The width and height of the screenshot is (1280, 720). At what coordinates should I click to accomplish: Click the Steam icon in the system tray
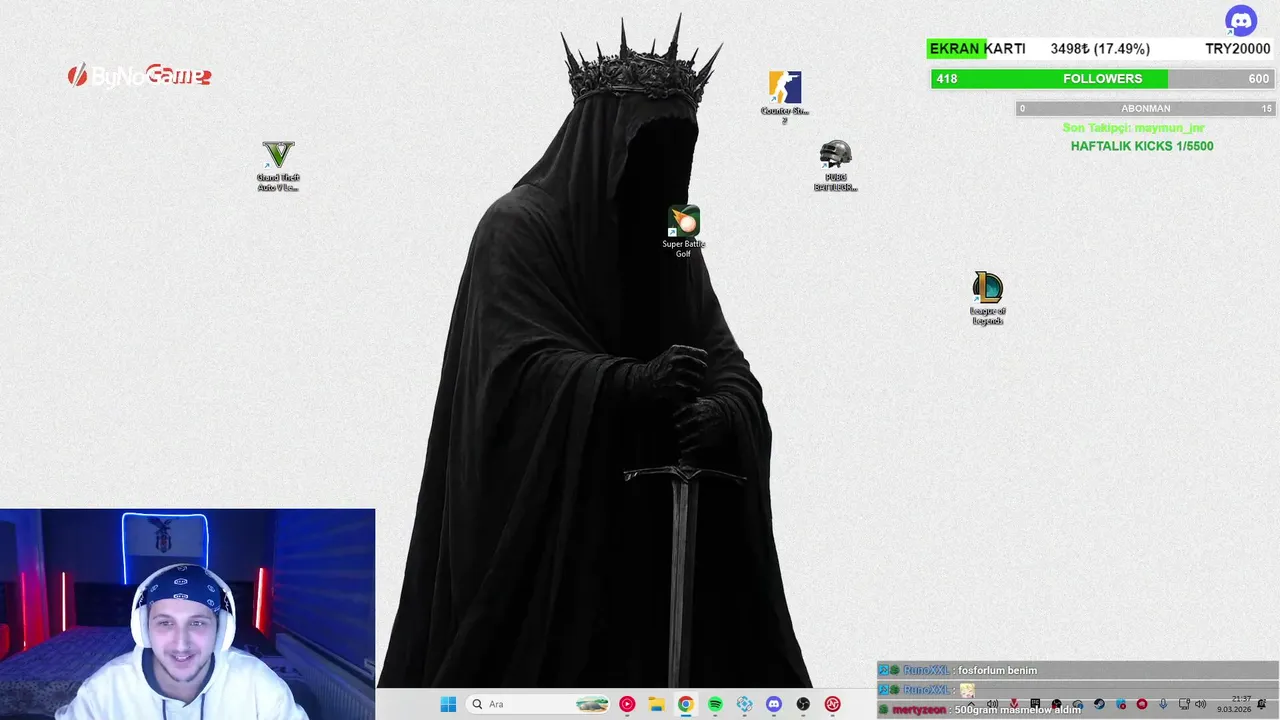tap(1099, 704)
